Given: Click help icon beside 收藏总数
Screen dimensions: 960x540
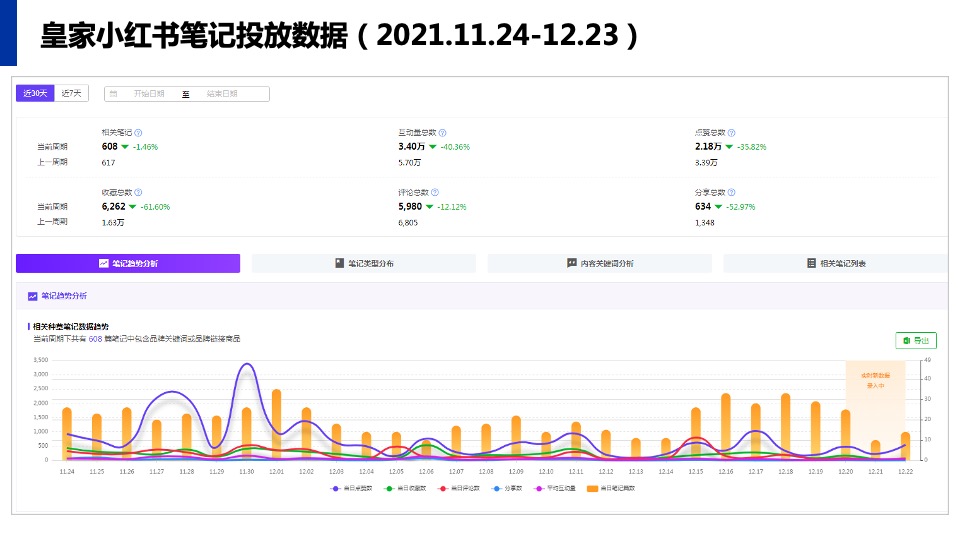Looking at the screenshot, I should click(138, 192).
